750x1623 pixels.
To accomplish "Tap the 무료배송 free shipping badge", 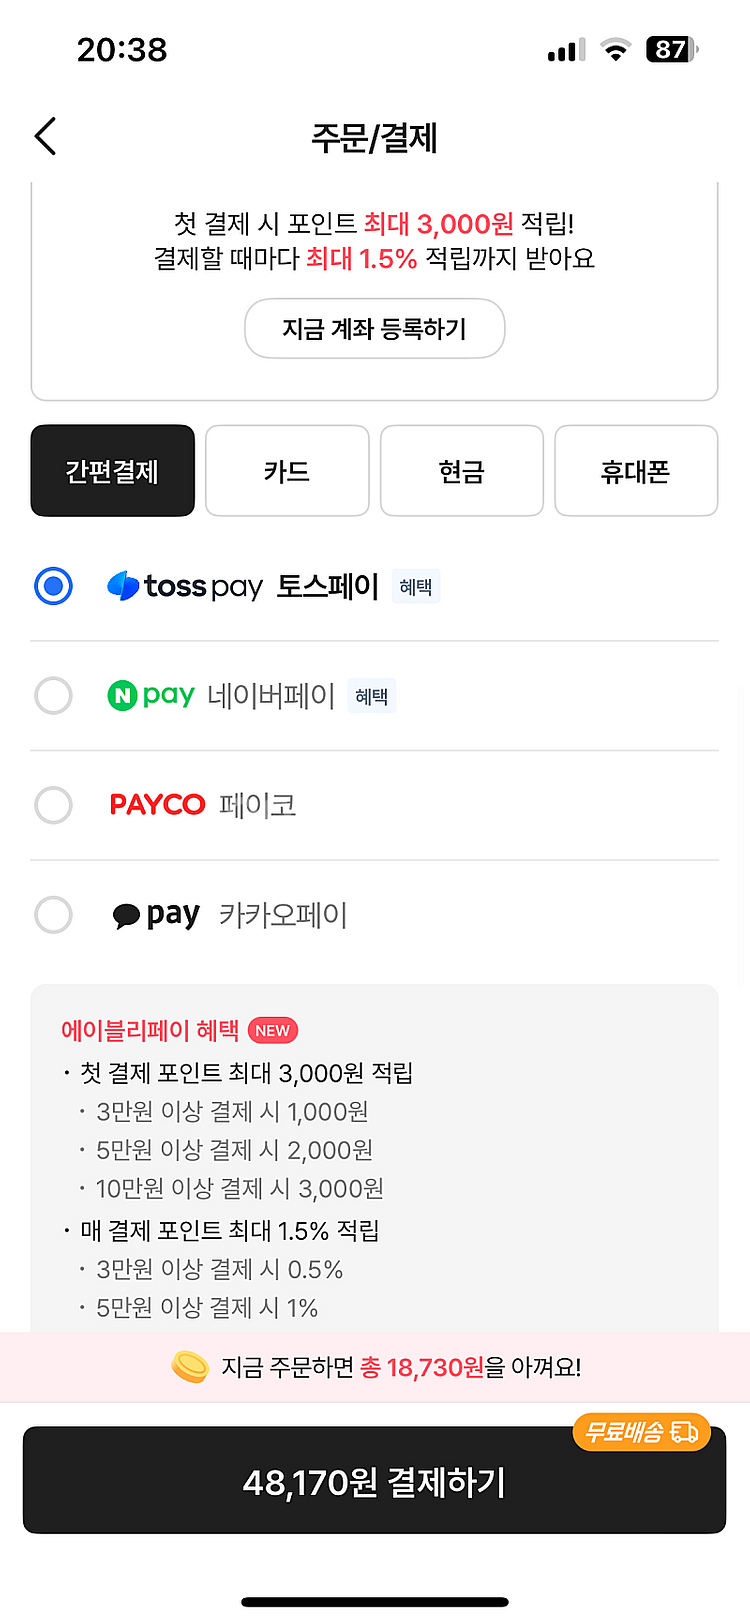I will click(x=641, y=1432).
